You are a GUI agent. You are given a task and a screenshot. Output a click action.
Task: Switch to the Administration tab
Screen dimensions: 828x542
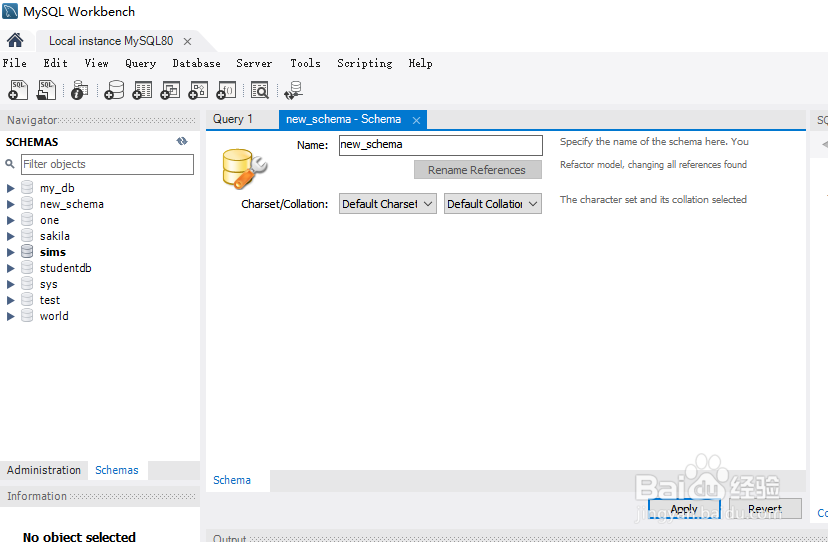click(44, 470)
